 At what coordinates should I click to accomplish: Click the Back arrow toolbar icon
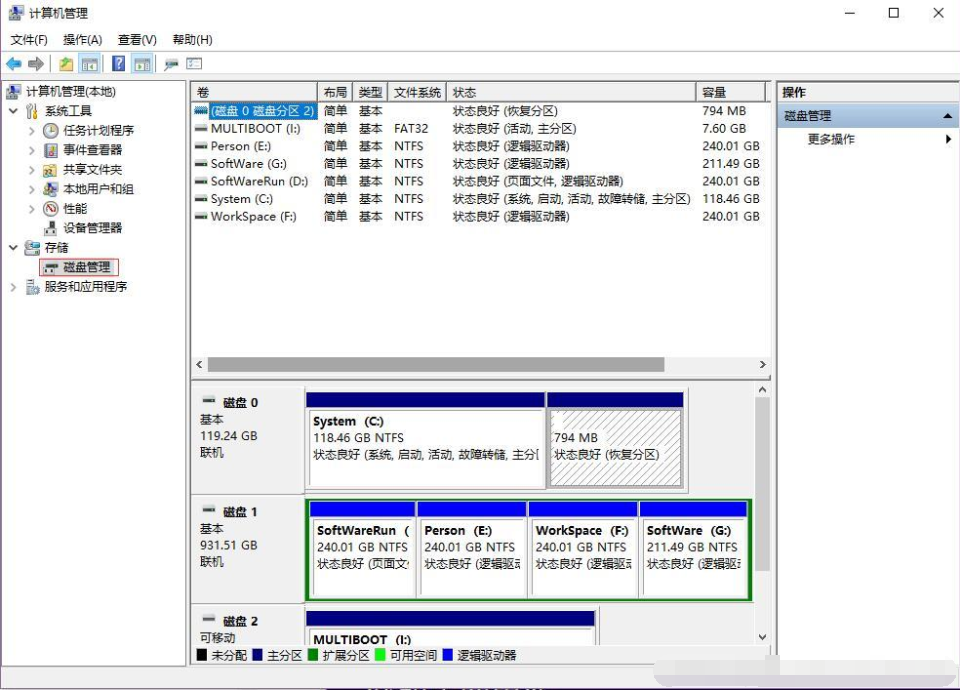point(14,64)
